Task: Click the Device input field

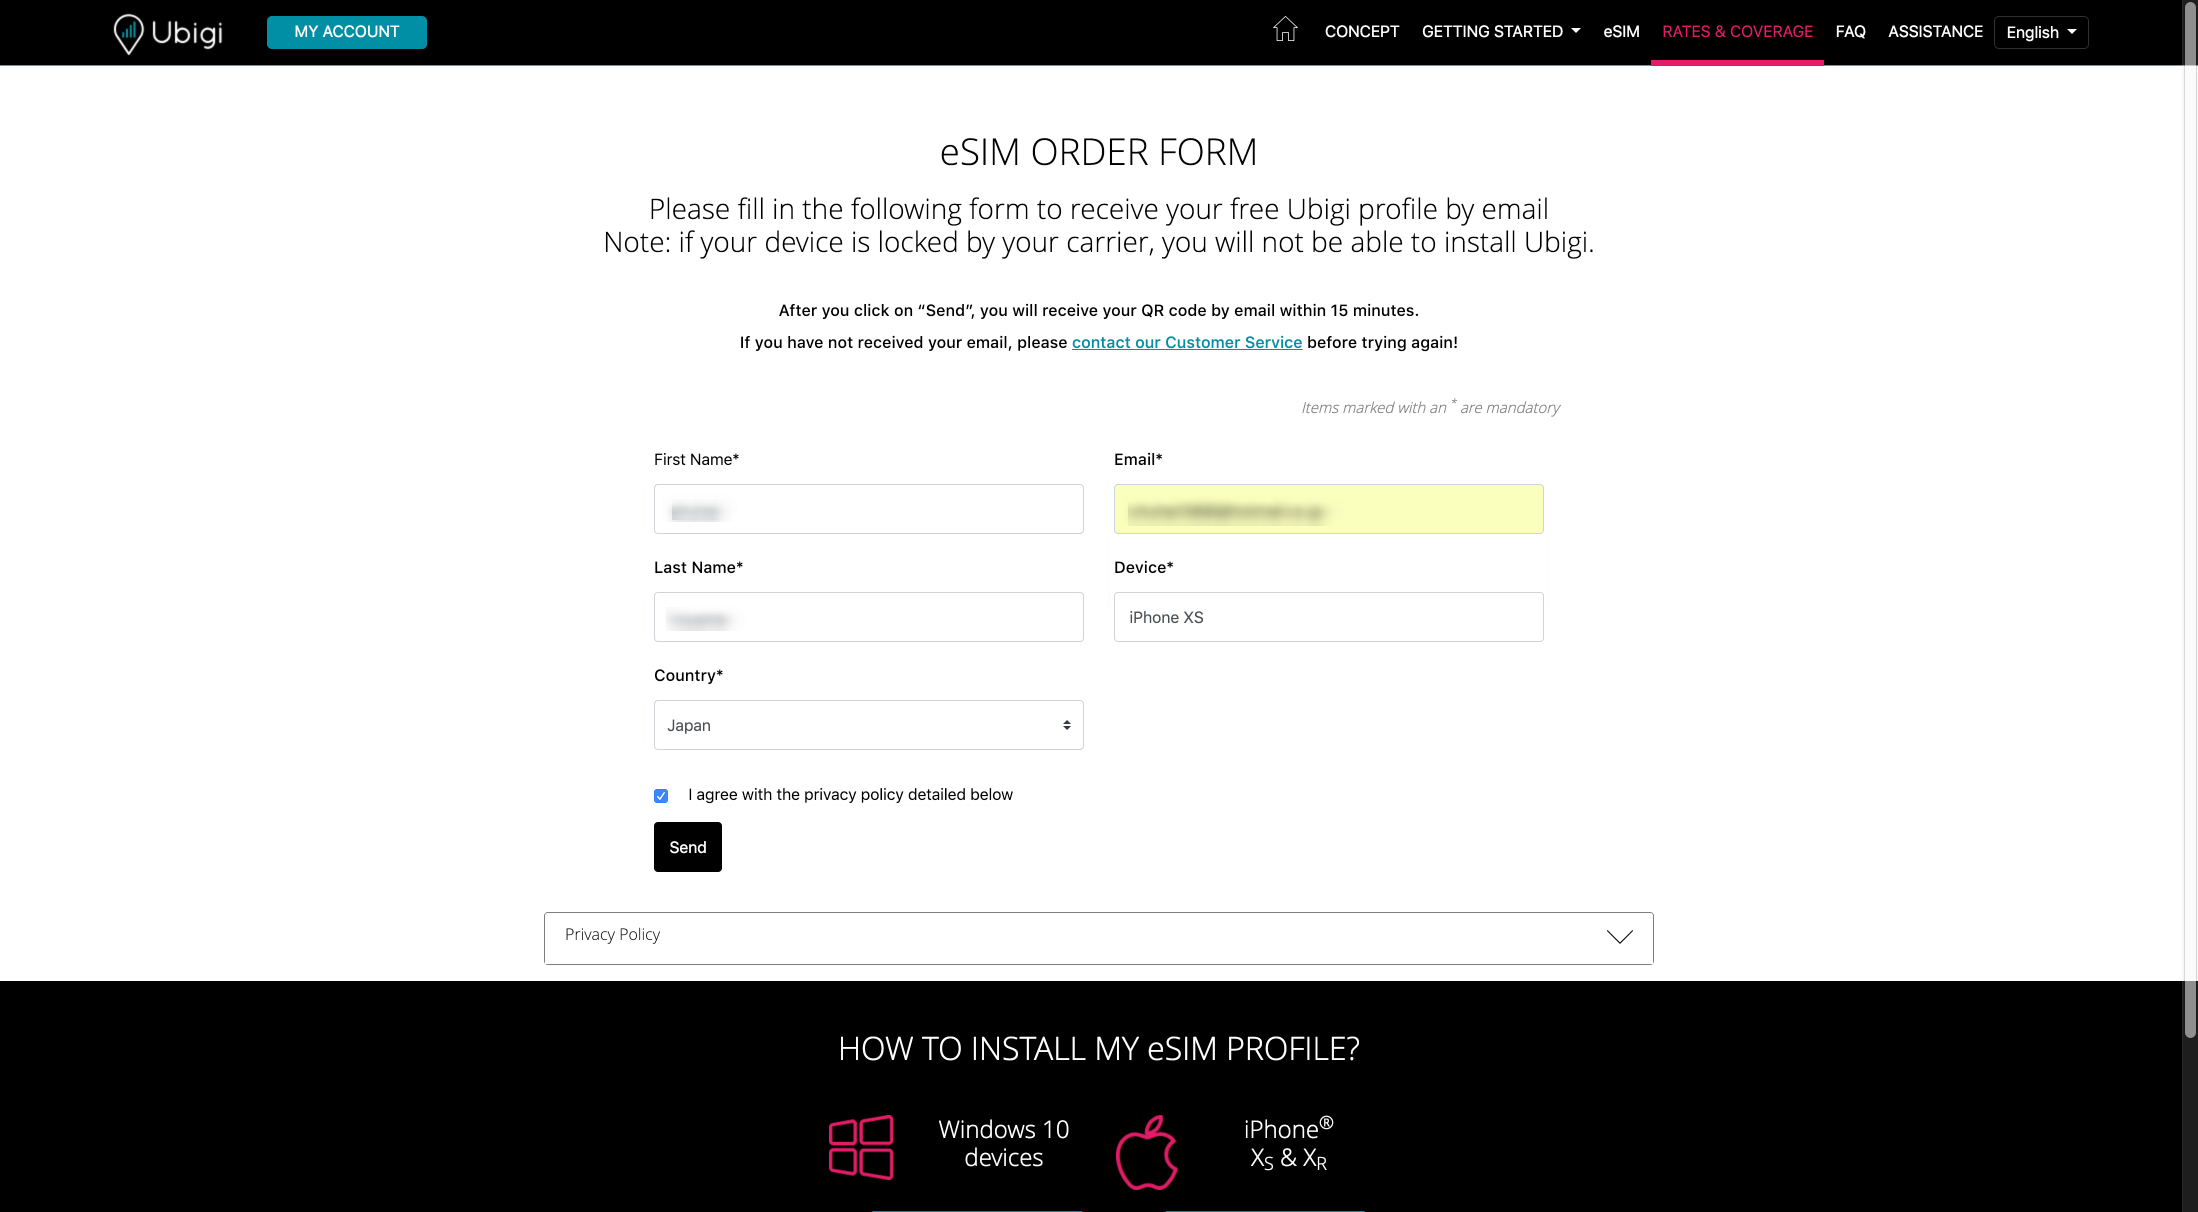Action: coord(1328,617)
